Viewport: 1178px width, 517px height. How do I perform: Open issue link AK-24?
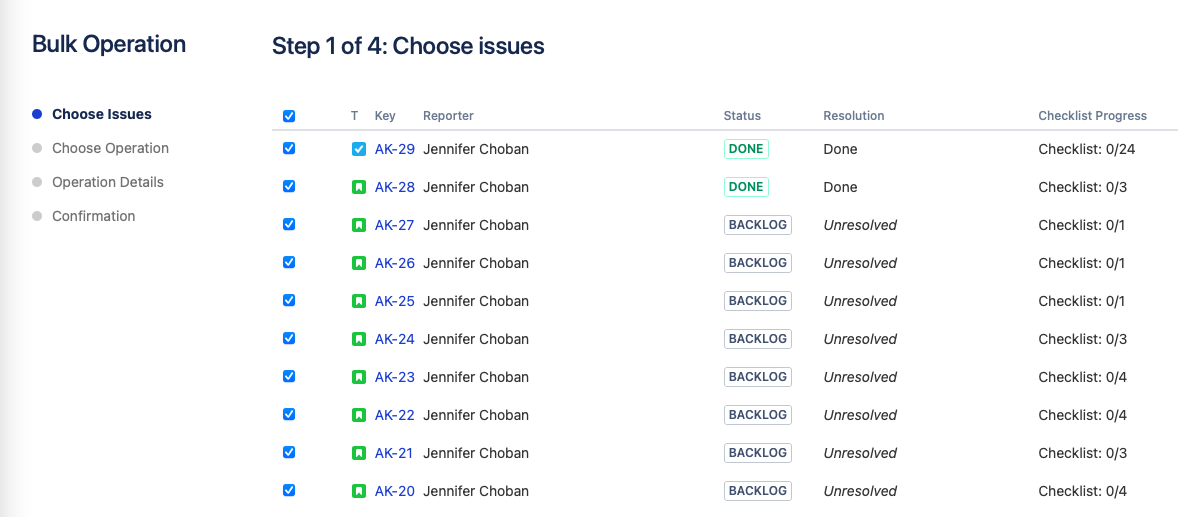coord(394,339)
